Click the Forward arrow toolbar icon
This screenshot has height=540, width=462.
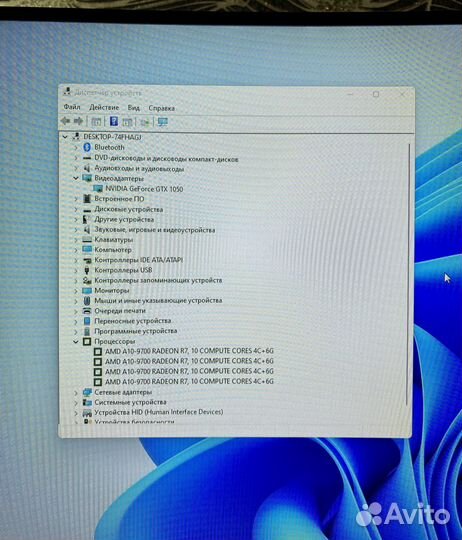tap(78, 121)
